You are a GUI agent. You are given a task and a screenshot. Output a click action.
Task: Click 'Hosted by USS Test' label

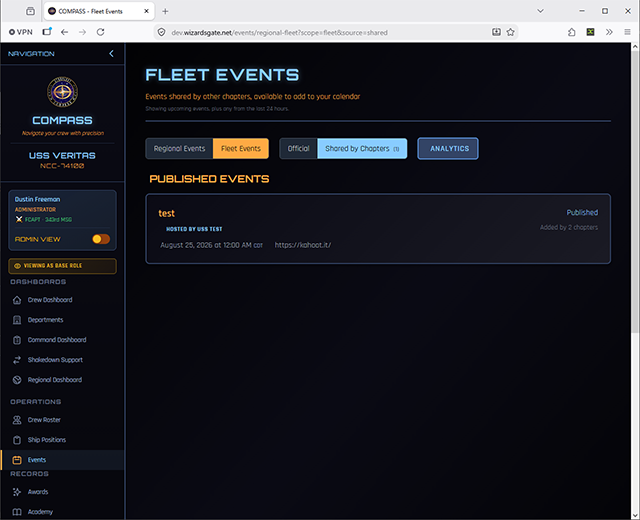[x=194, y=229]
